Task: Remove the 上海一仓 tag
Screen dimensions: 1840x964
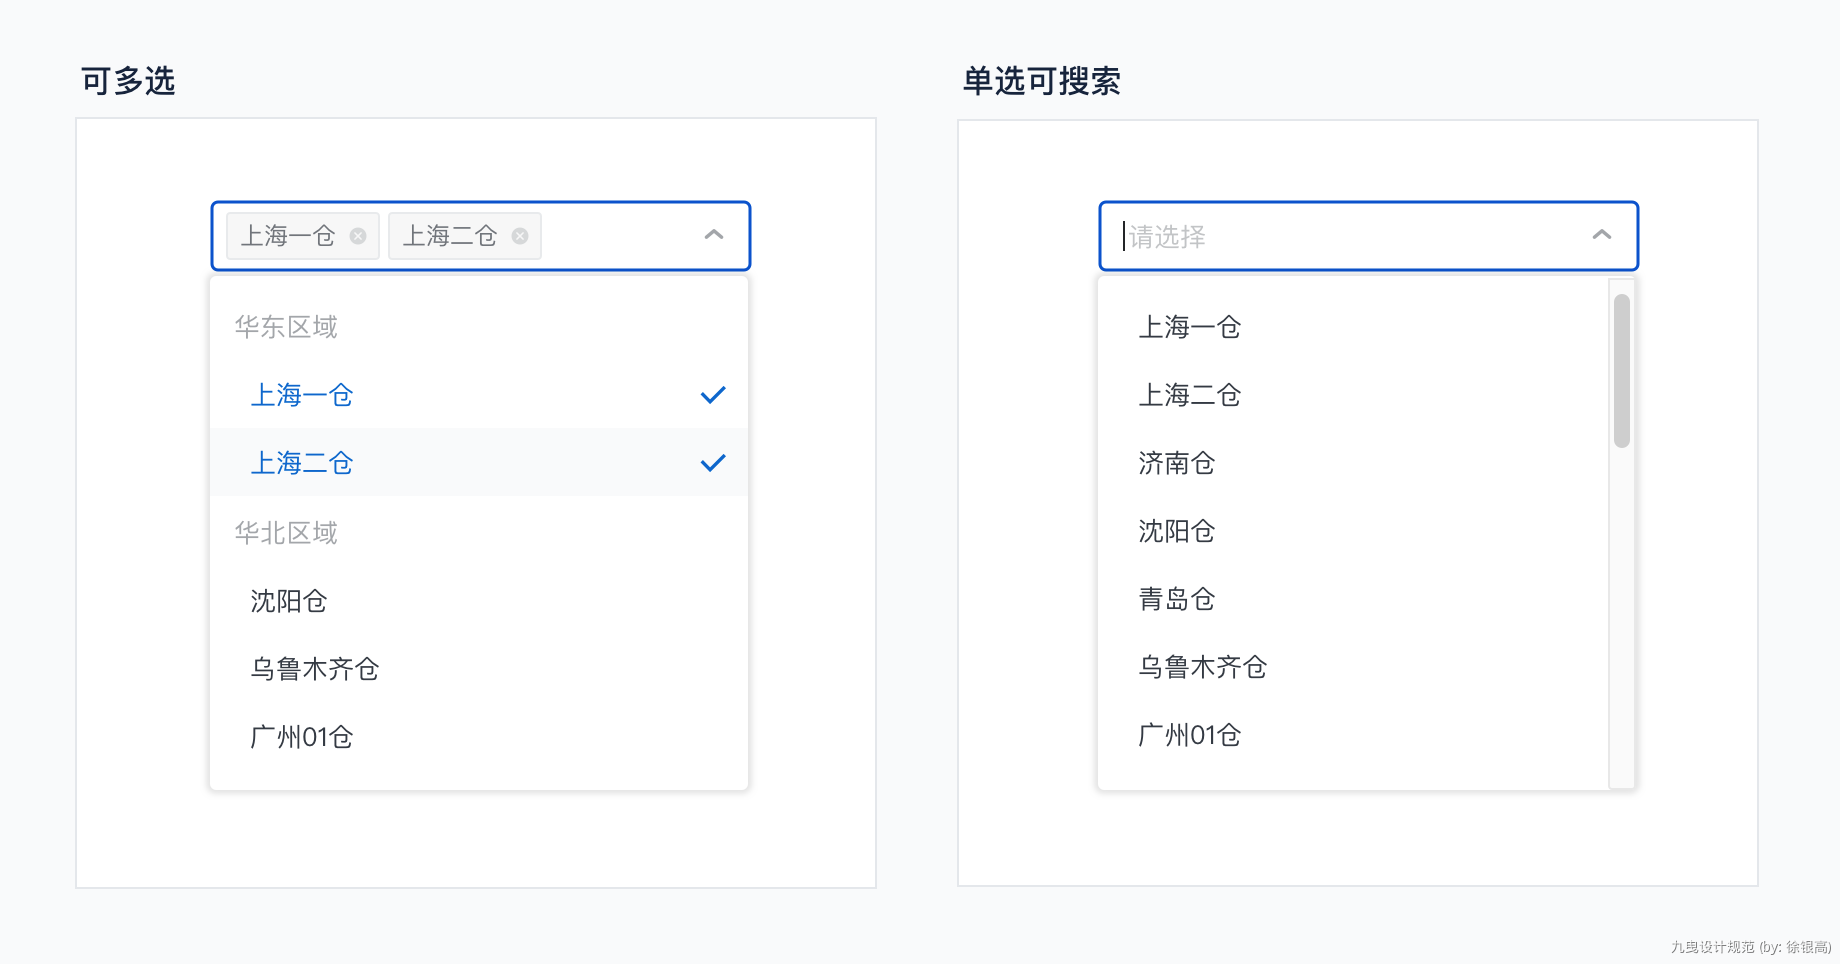Action: coord(358,236)
